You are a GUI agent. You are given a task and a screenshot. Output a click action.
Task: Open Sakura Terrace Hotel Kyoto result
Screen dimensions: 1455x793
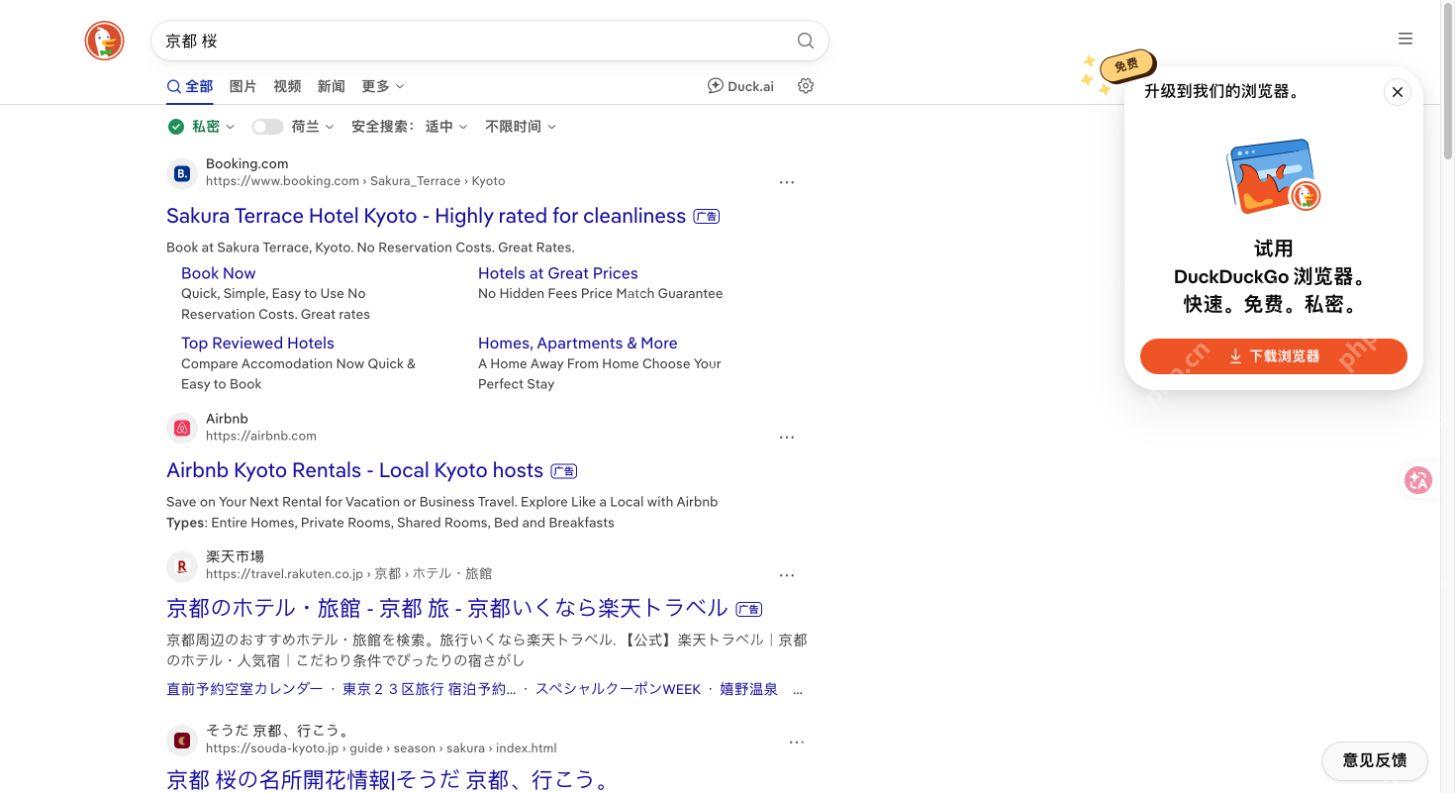pyautogui.click(x=426, y=216)
